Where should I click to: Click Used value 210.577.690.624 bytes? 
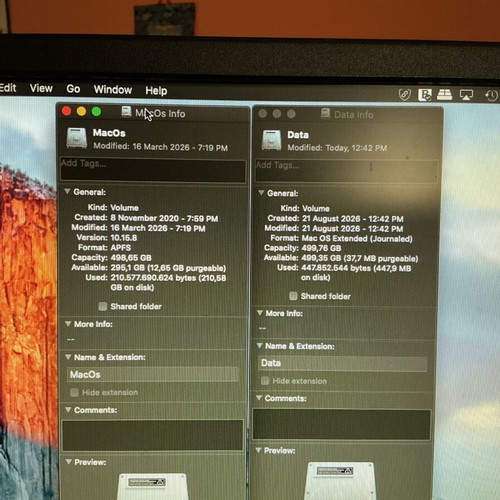click(x=168, y=282)
